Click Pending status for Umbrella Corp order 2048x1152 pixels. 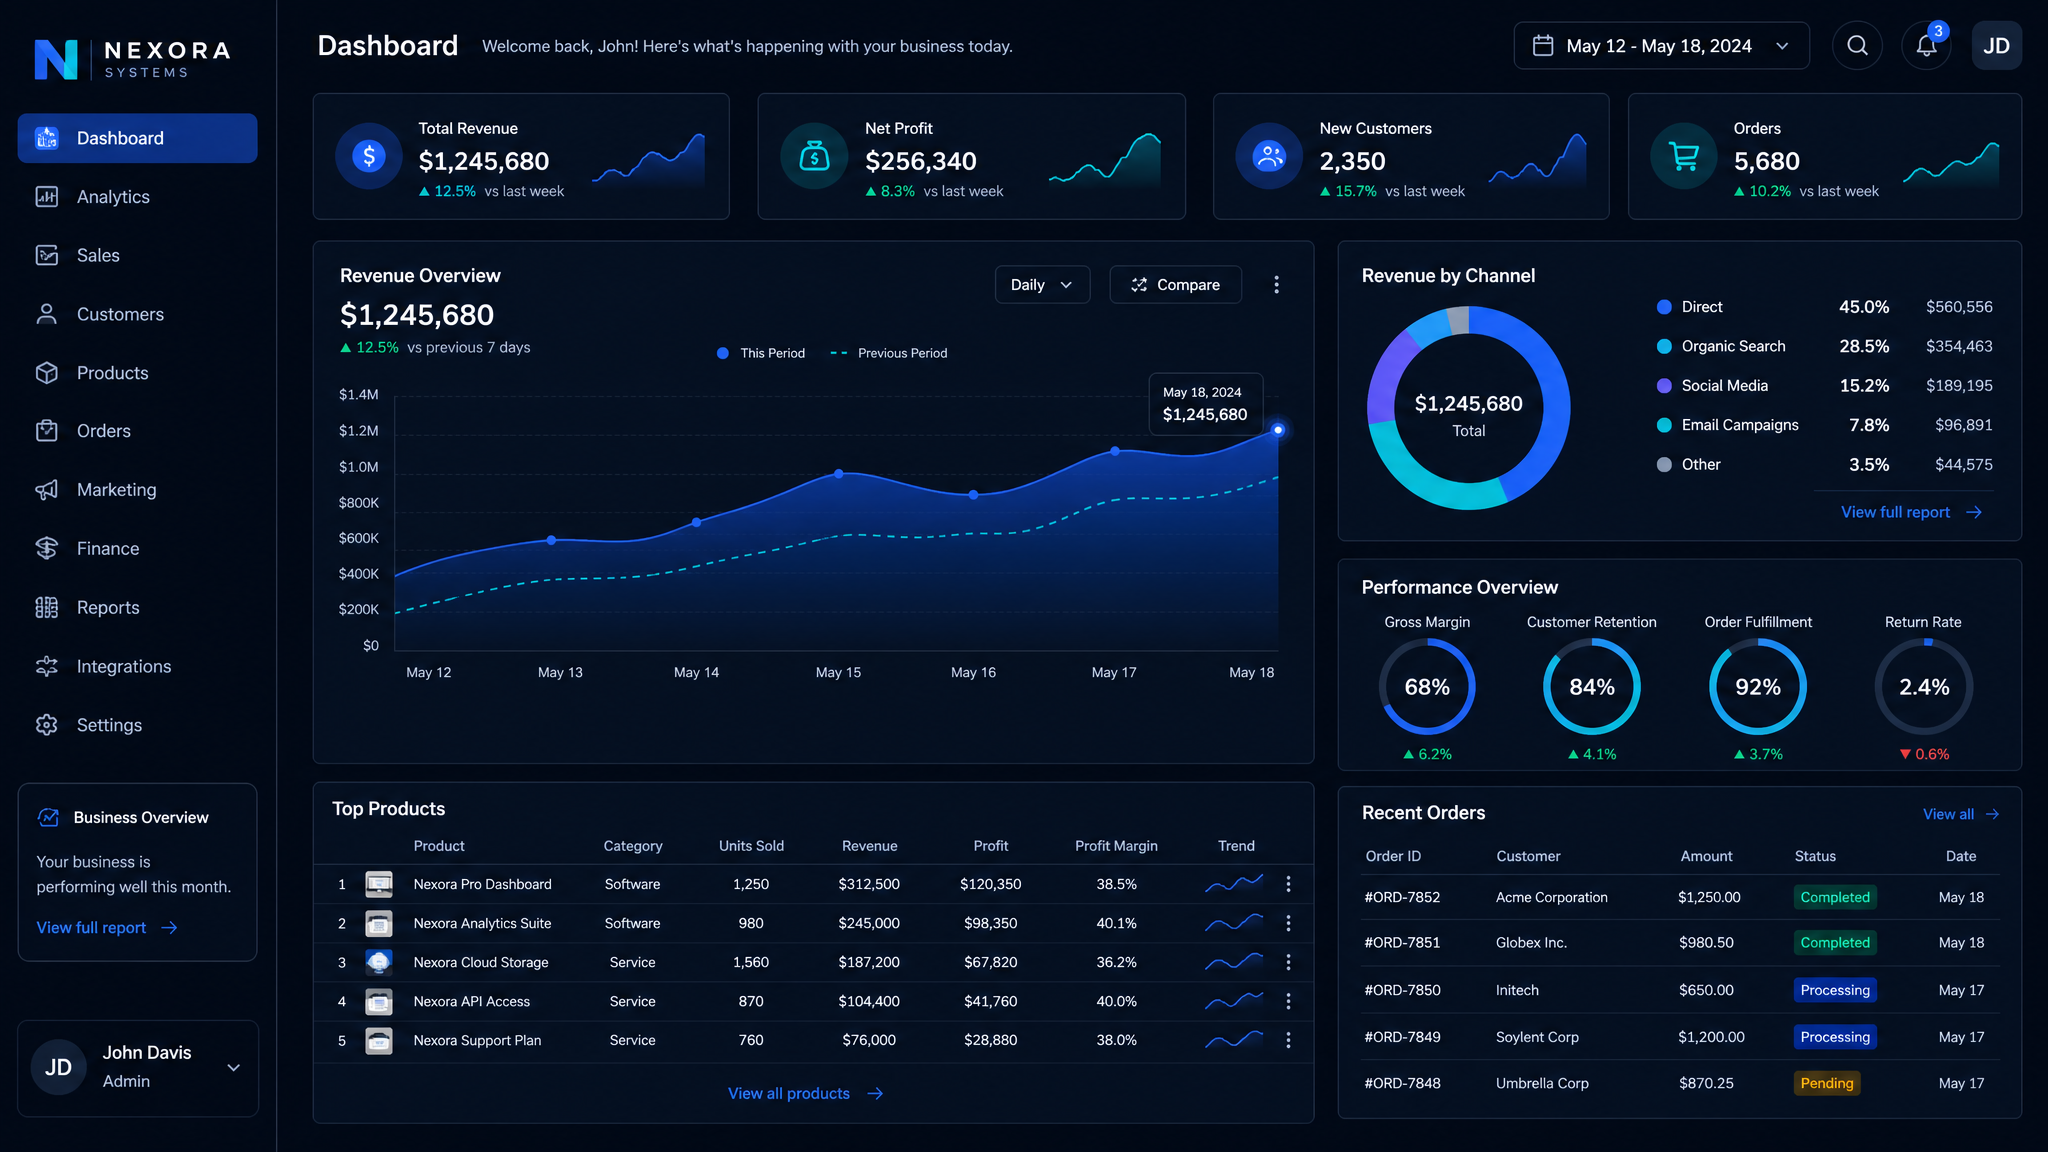(x=1827, y=1083)
